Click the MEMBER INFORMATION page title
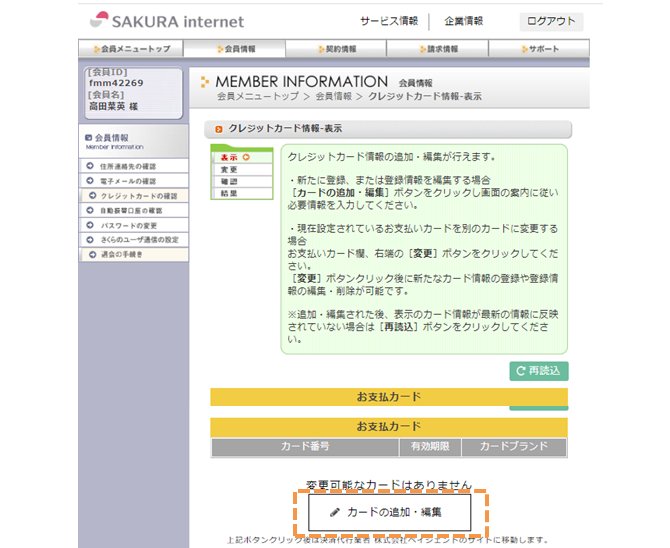The width and height of the screenshot is (670, 548). [x=302, y=81]
